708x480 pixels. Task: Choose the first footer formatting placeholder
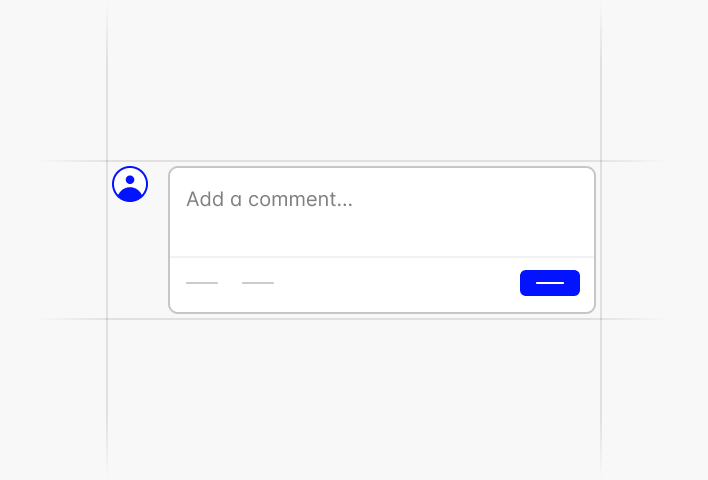click(x=202, y=283)
